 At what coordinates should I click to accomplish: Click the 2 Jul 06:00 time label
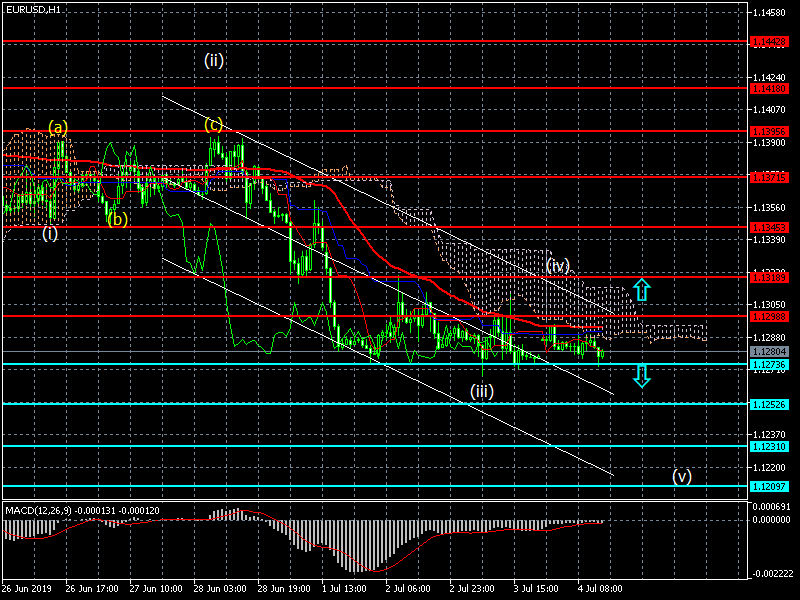point(408,589)
